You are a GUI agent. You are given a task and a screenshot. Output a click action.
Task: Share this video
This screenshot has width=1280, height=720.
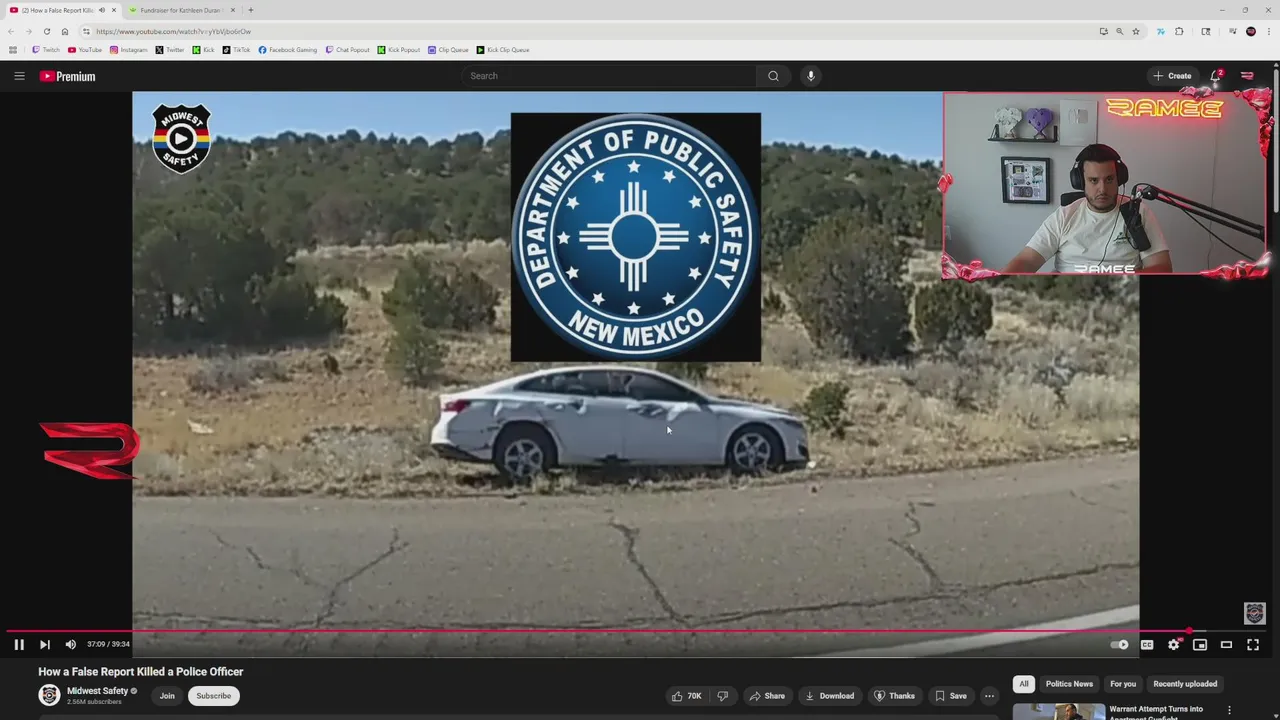(x=767, y=696)
